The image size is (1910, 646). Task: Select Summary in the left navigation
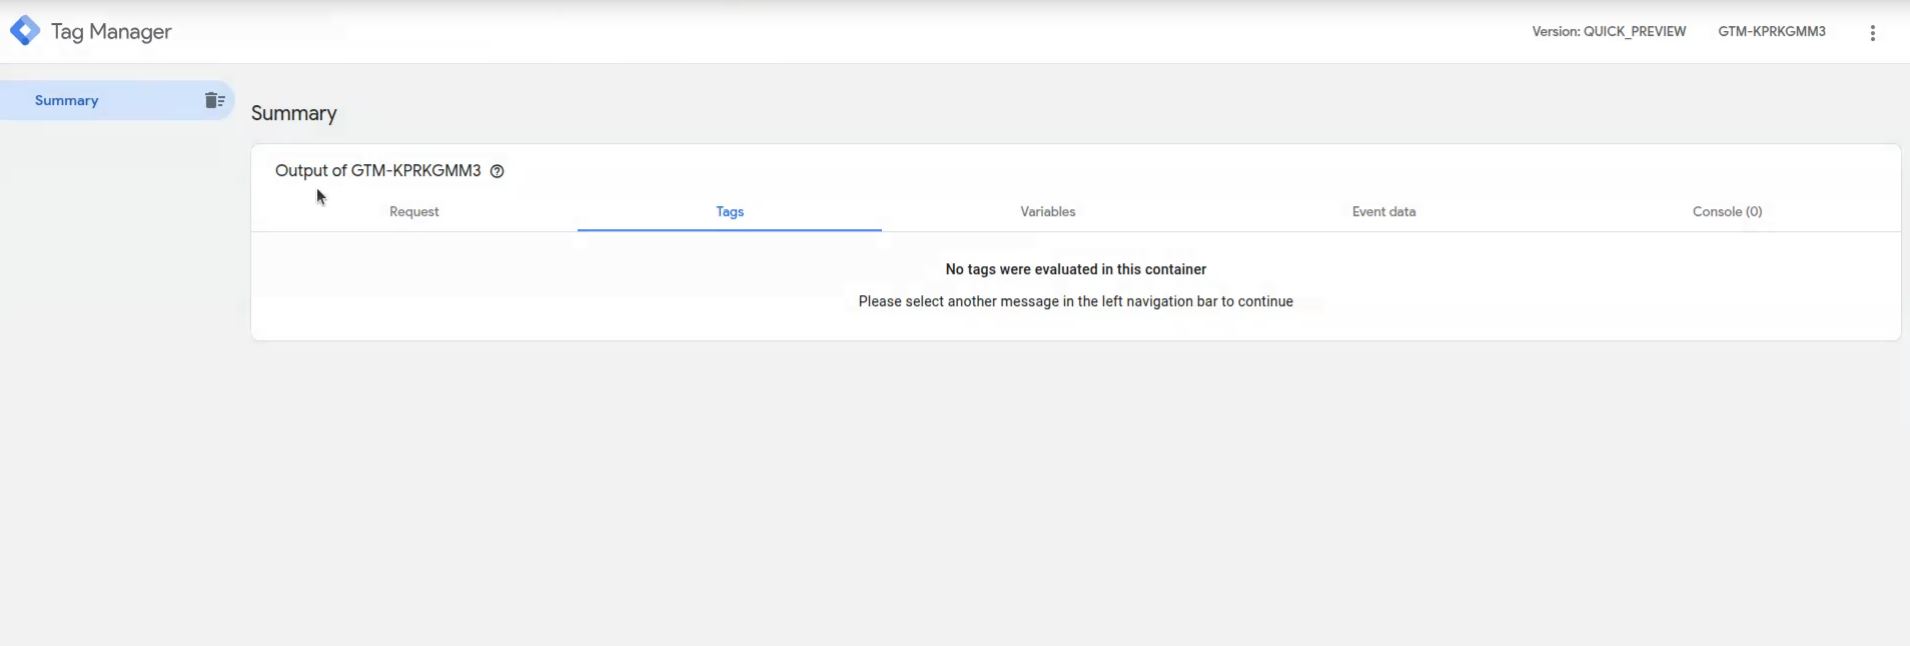tap(66, 100)
